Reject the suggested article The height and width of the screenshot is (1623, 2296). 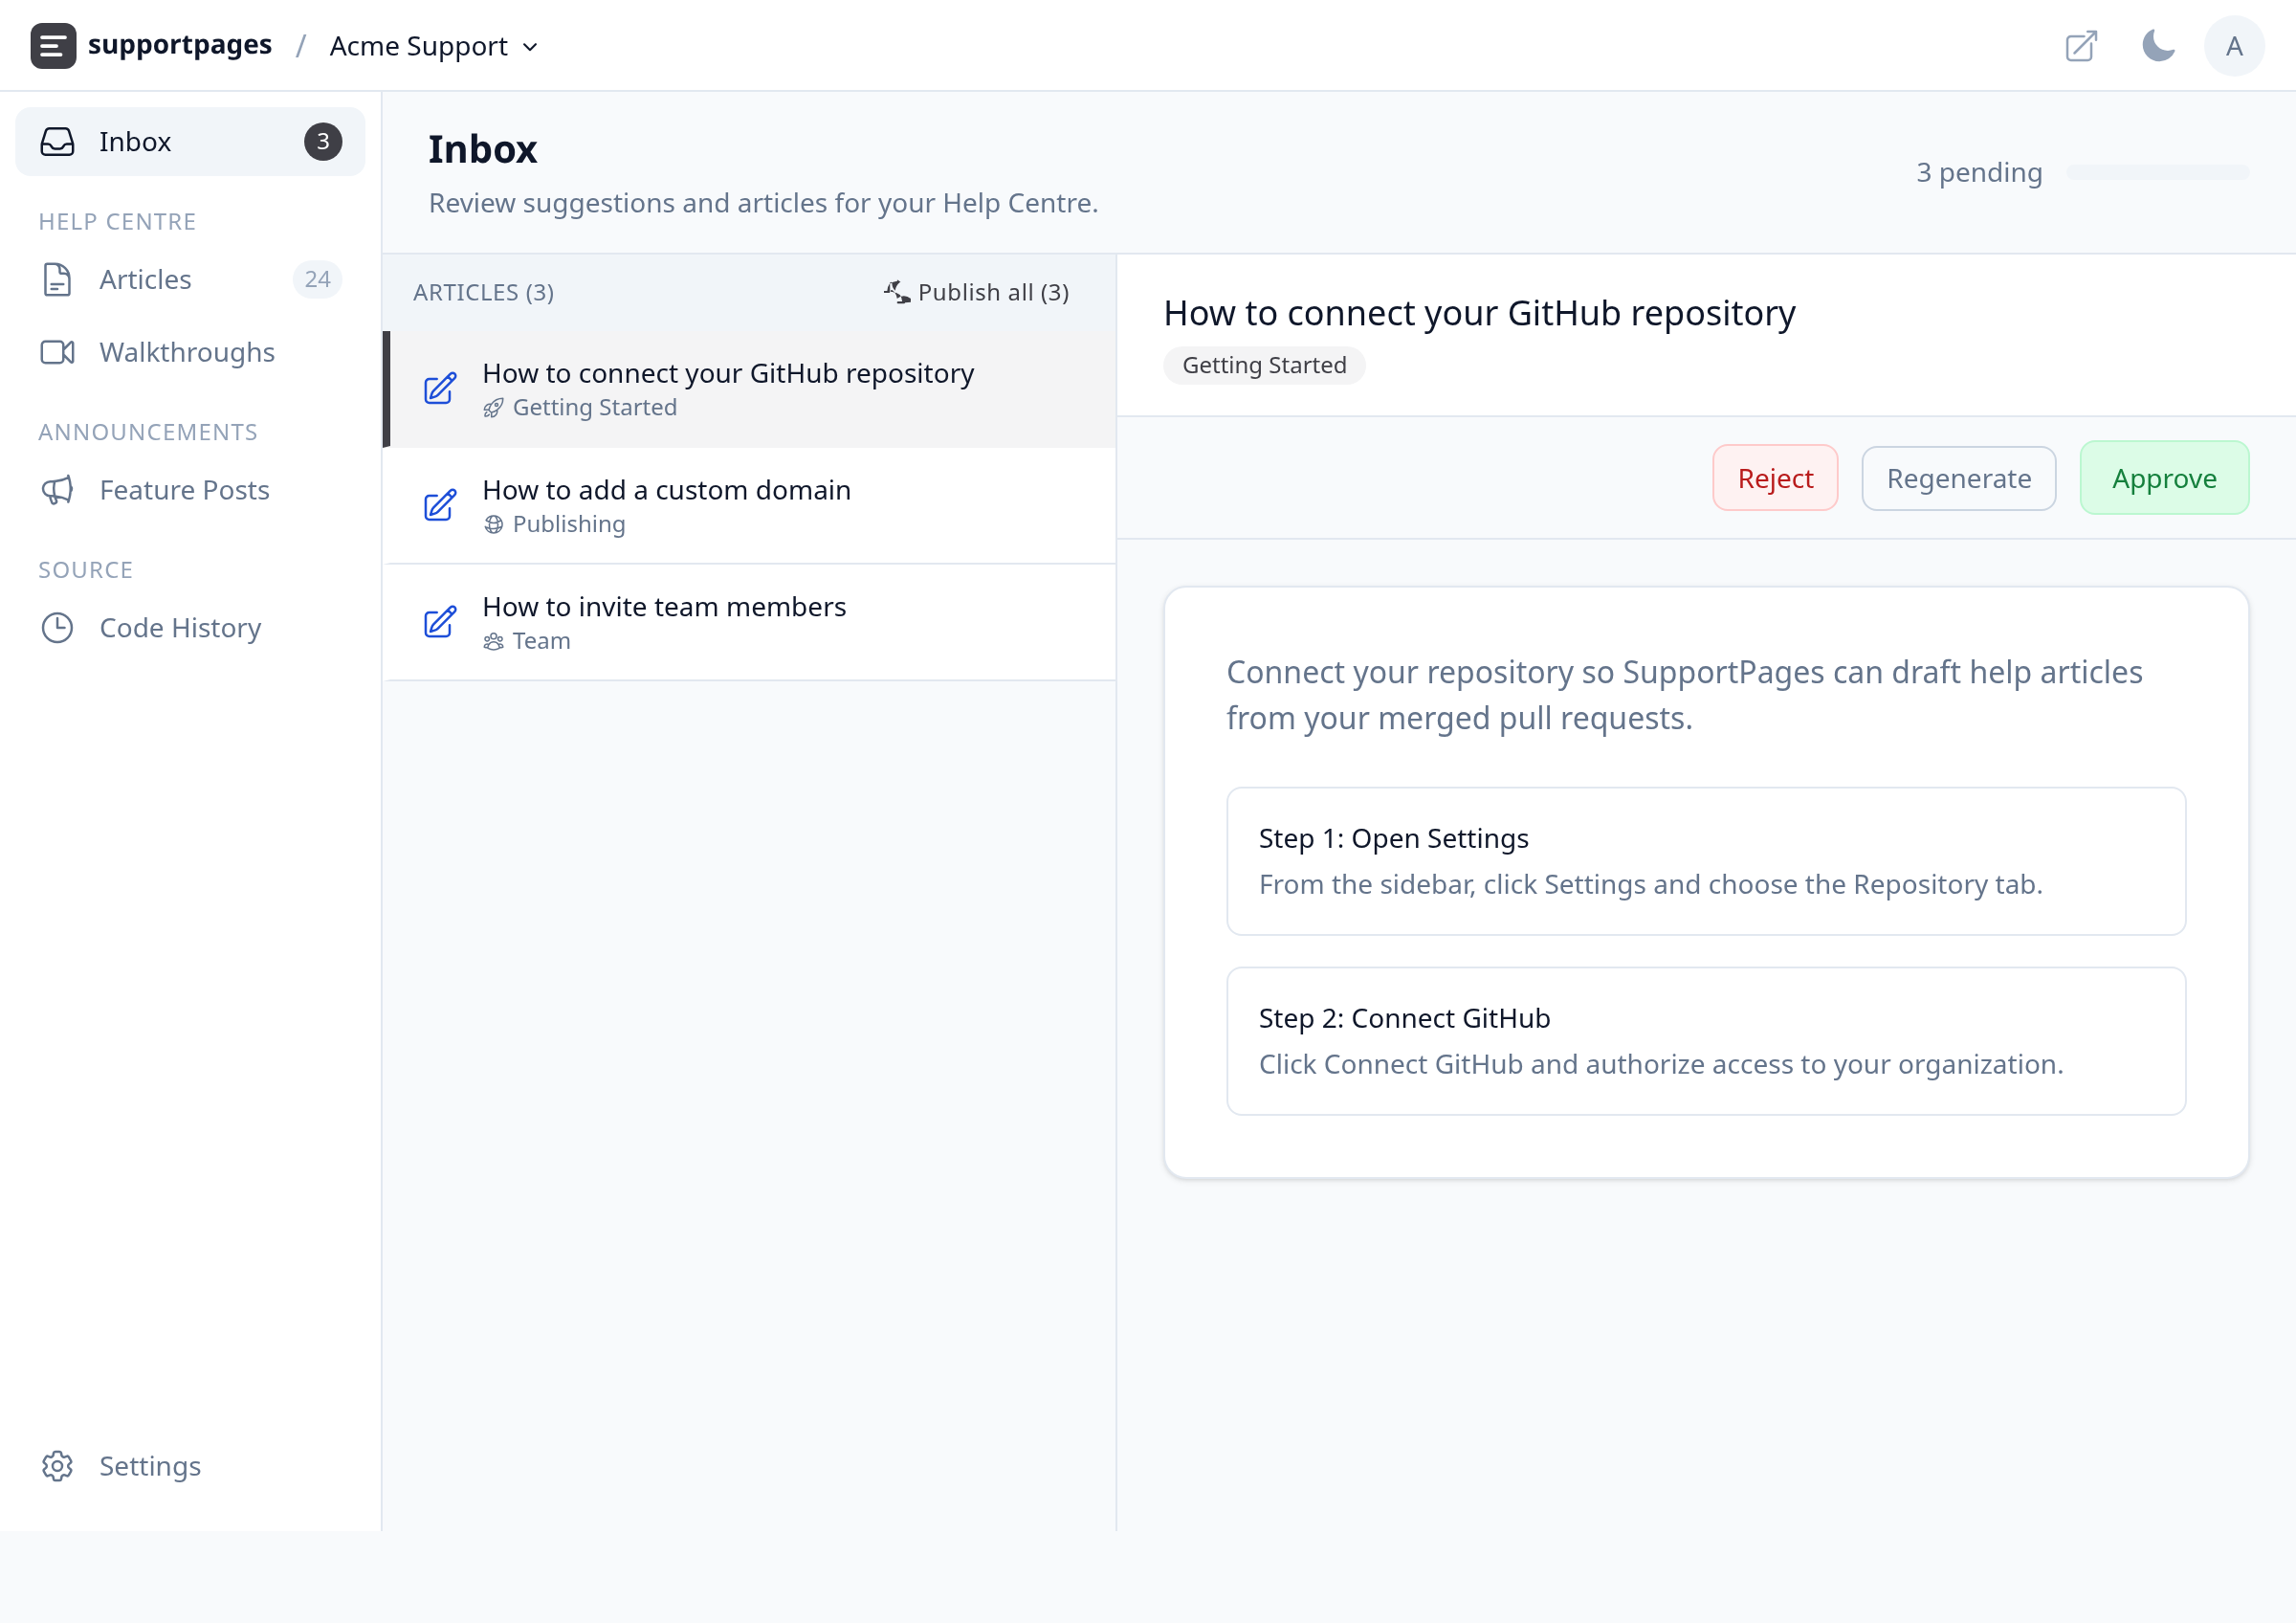click(1775, 478)
